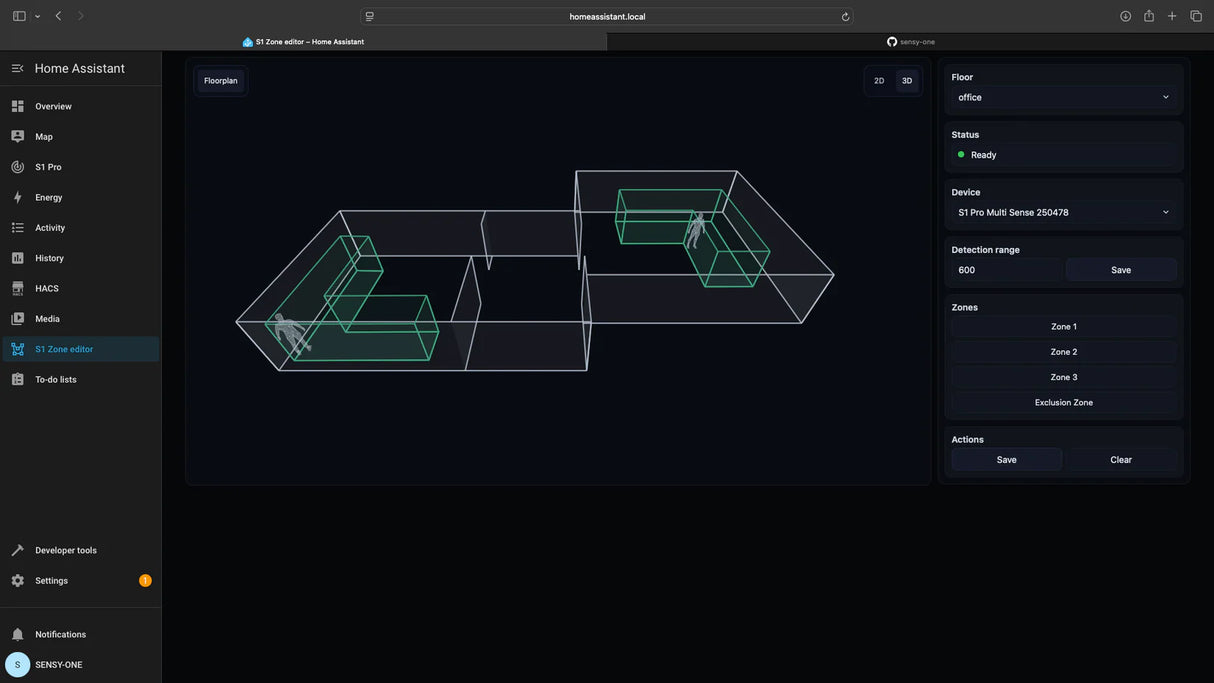
Task: Select the Exclusion Zone button
Action: pos(1063,402)
